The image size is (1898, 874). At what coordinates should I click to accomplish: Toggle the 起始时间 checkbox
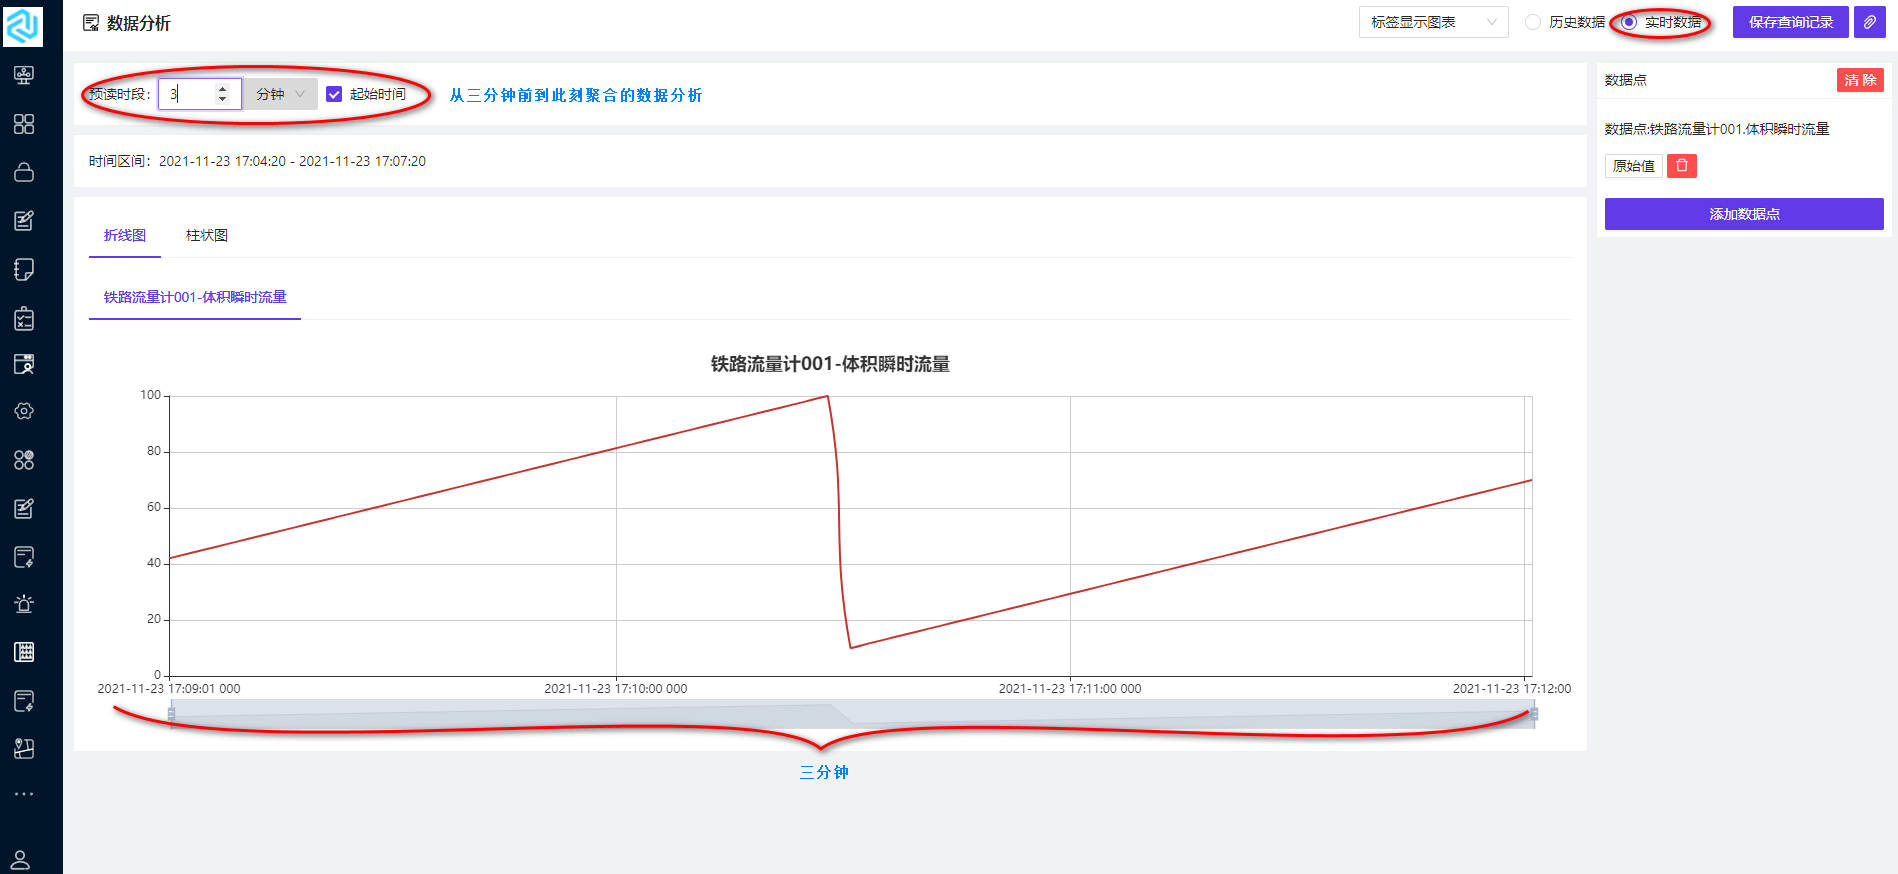[x=334, y=94]
